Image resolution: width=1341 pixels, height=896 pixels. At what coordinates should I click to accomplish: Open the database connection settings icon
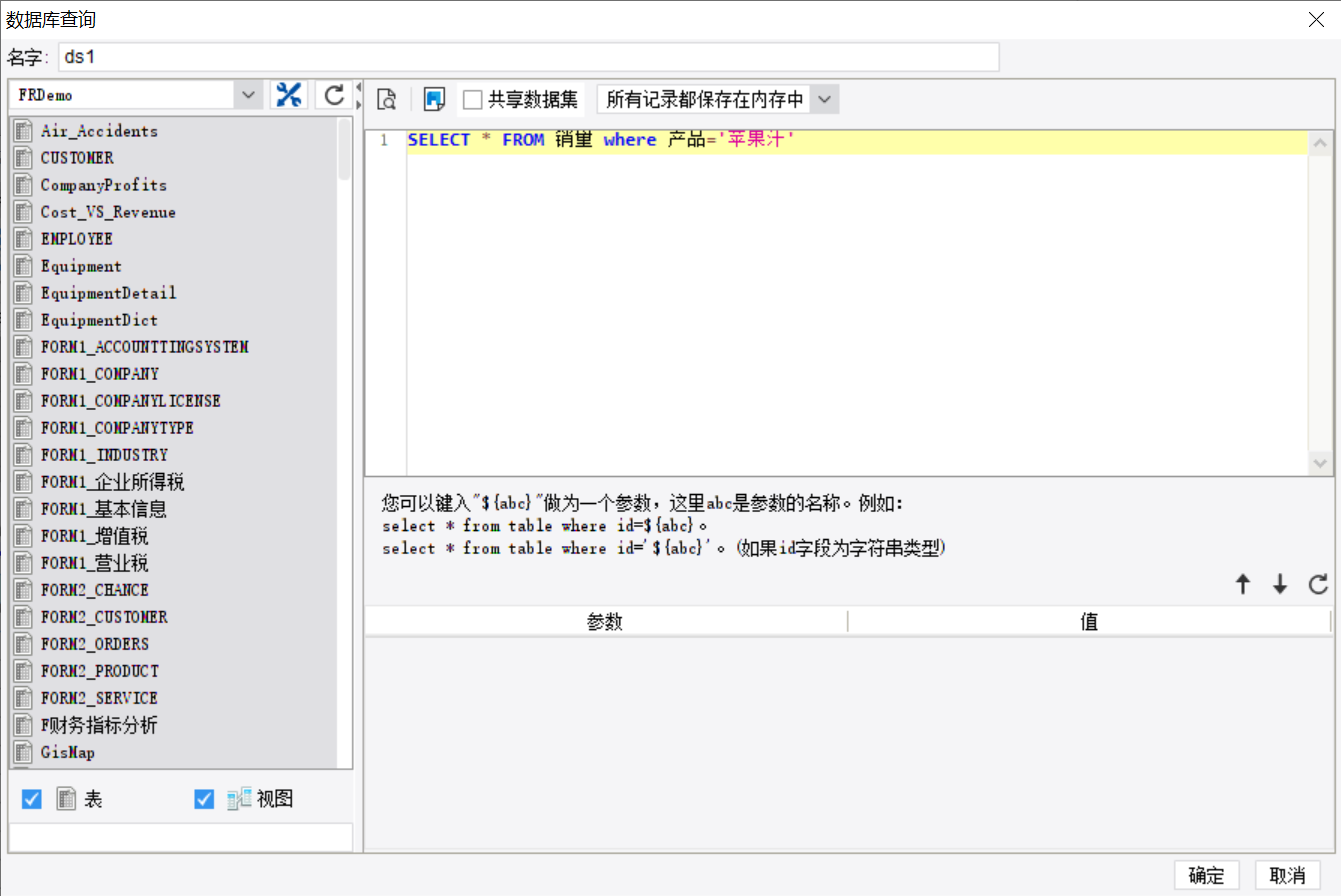point(289,95)
